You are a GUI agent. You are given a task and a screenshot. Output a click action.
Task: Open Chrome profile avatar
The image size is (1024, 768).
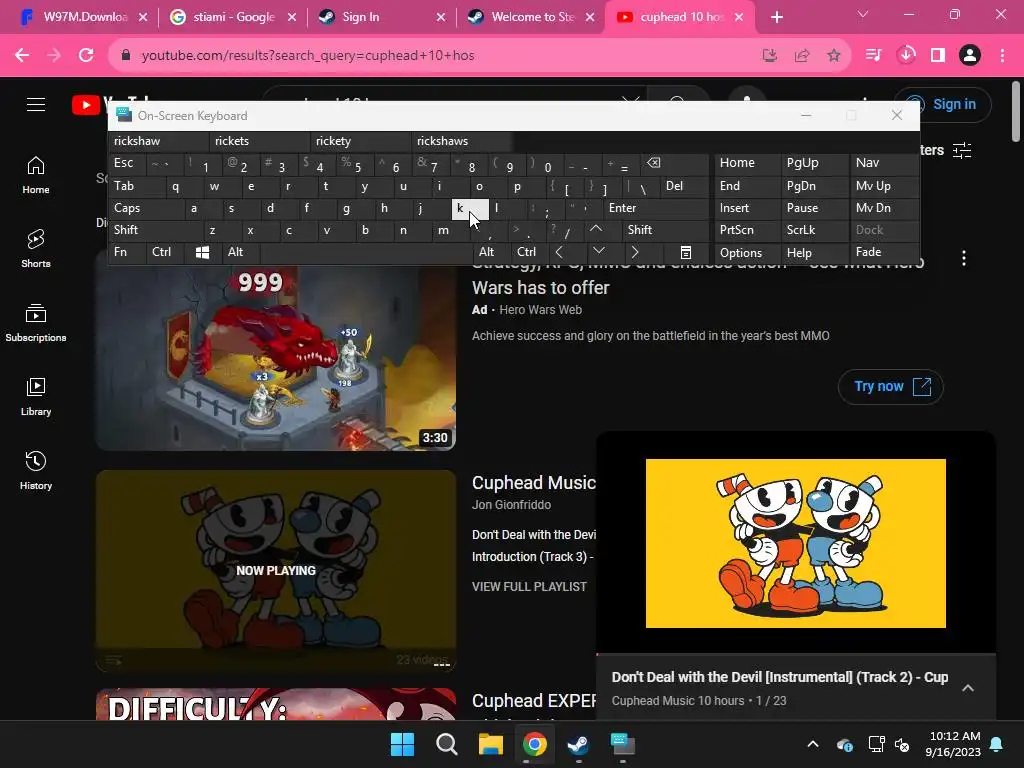coord(970,56)
